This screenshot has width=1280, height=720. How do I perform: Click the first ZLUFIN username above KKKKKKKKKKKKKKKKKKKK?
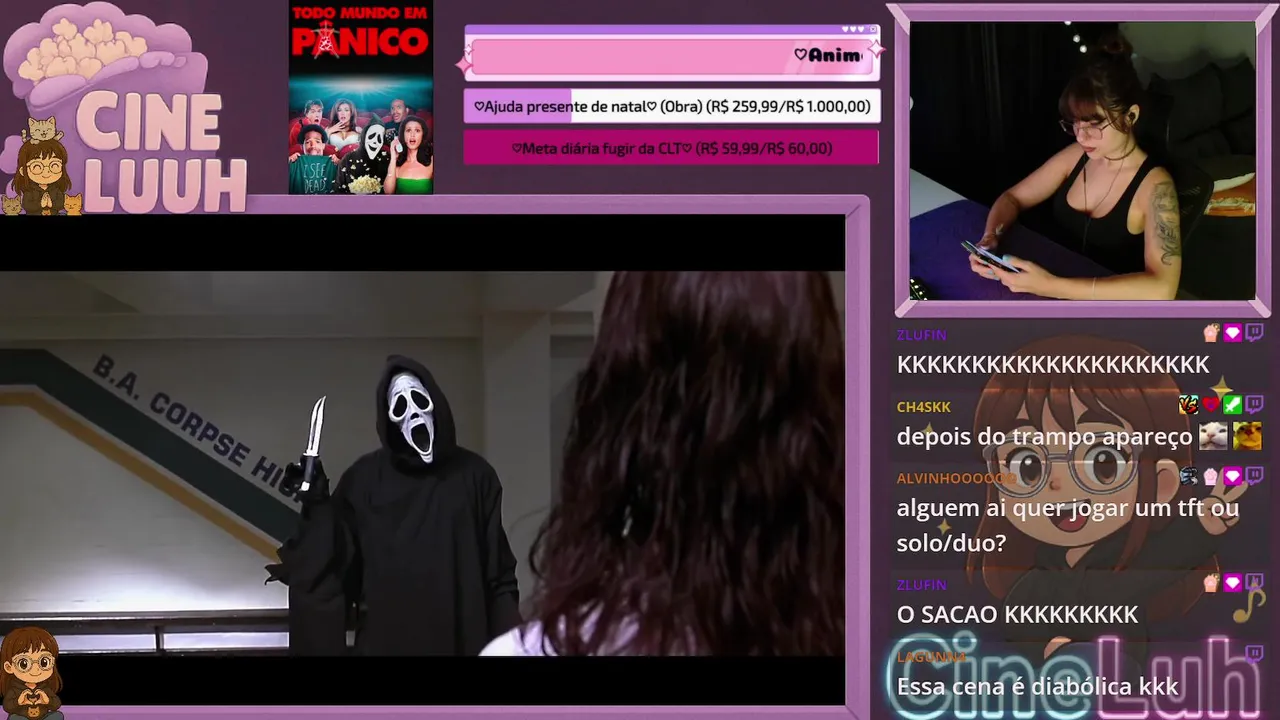click(921, 334)
